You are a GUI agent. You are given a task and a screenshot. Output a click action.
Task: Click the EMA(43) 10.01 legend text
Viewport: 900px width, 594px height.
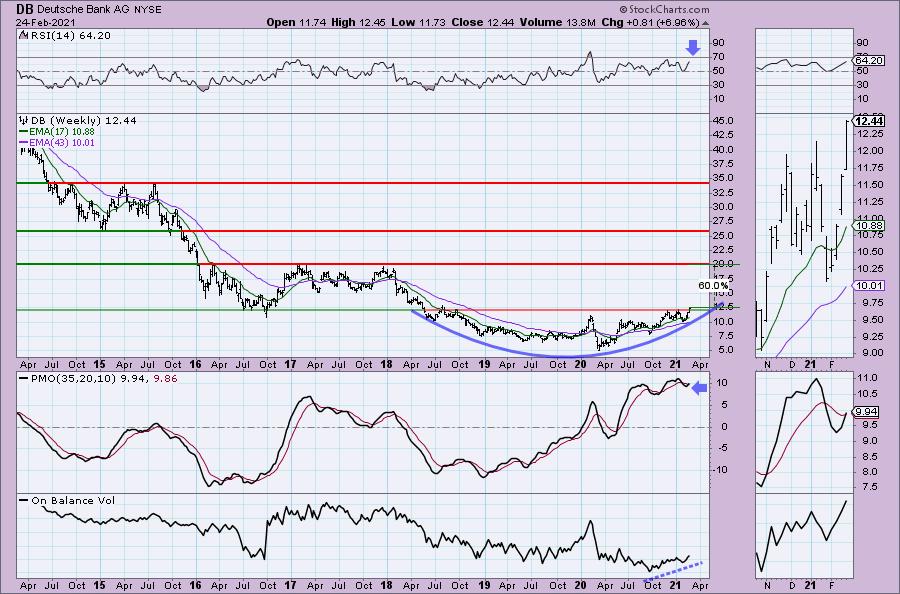click(x=62, y=142)
